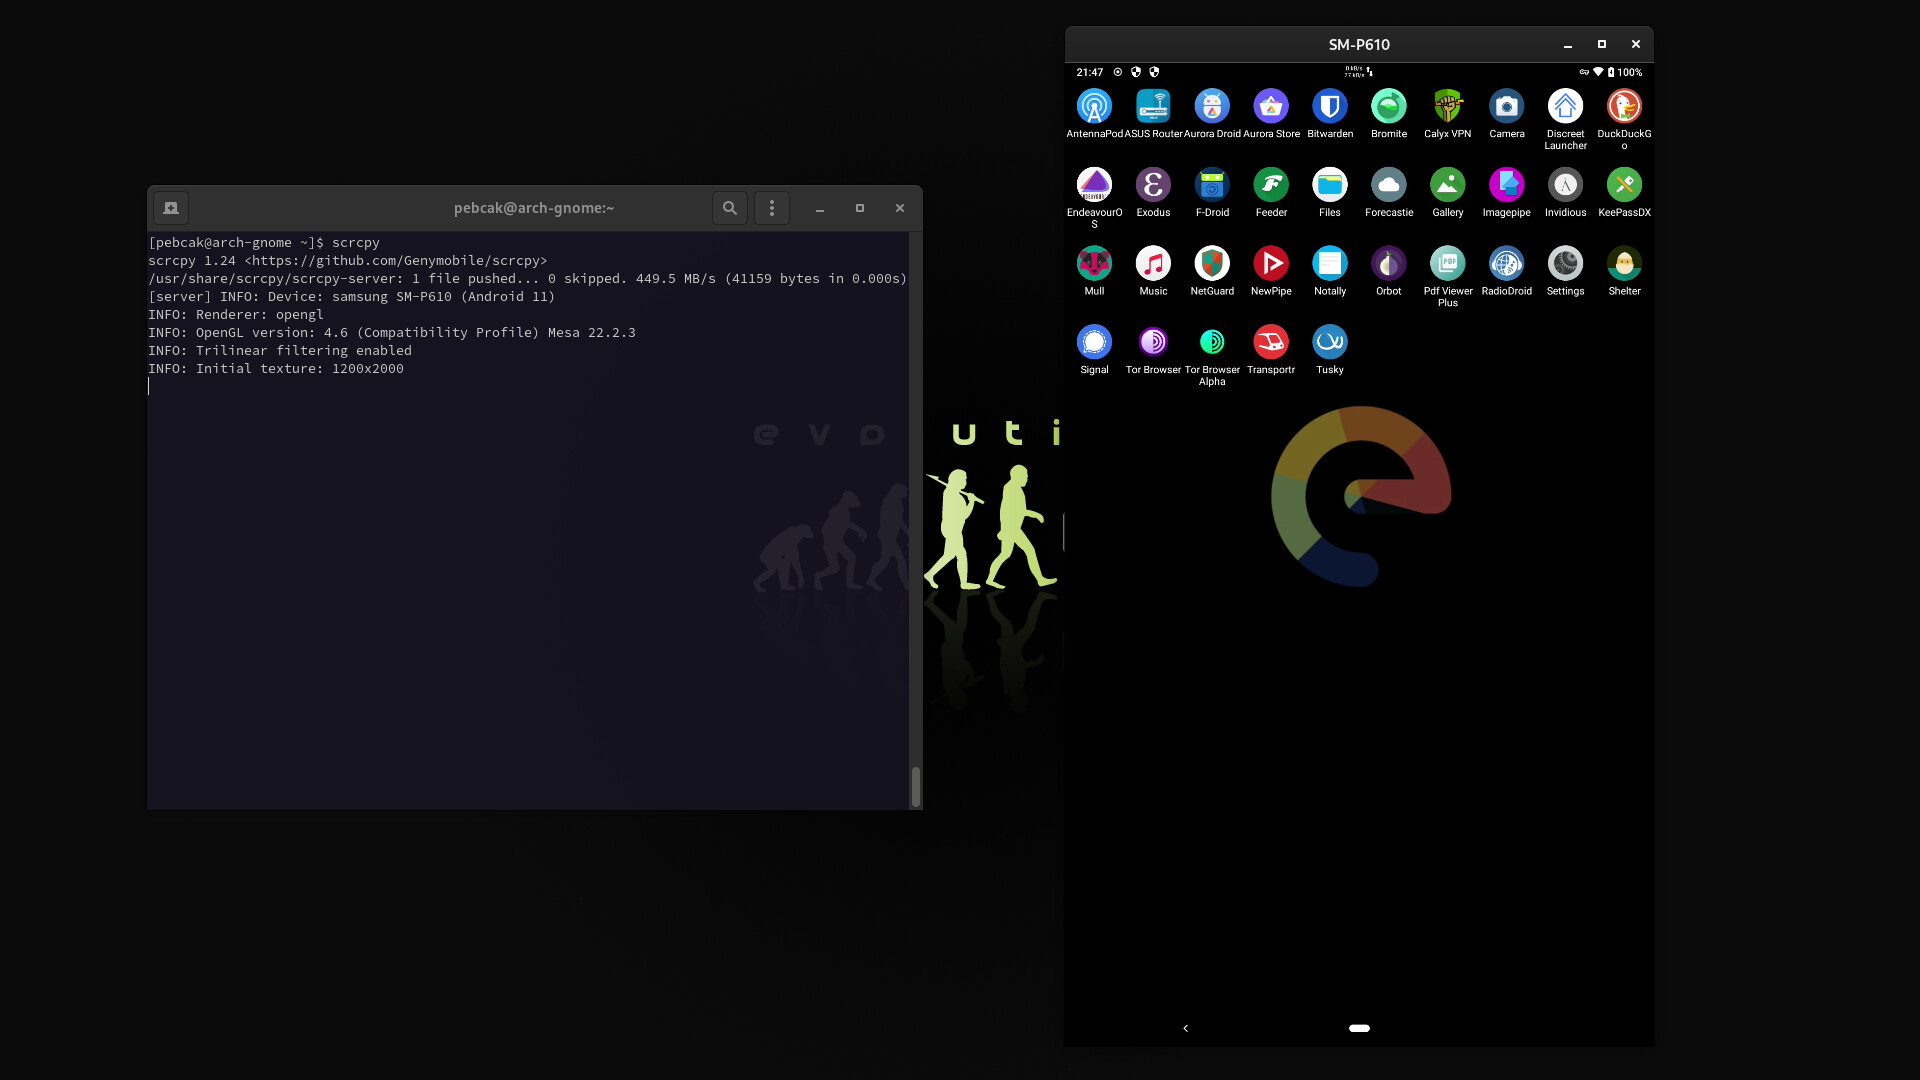This screenshot has width=1920, height=1080.
Task: Open Tor Browser app
Action: coord(1153,342)
